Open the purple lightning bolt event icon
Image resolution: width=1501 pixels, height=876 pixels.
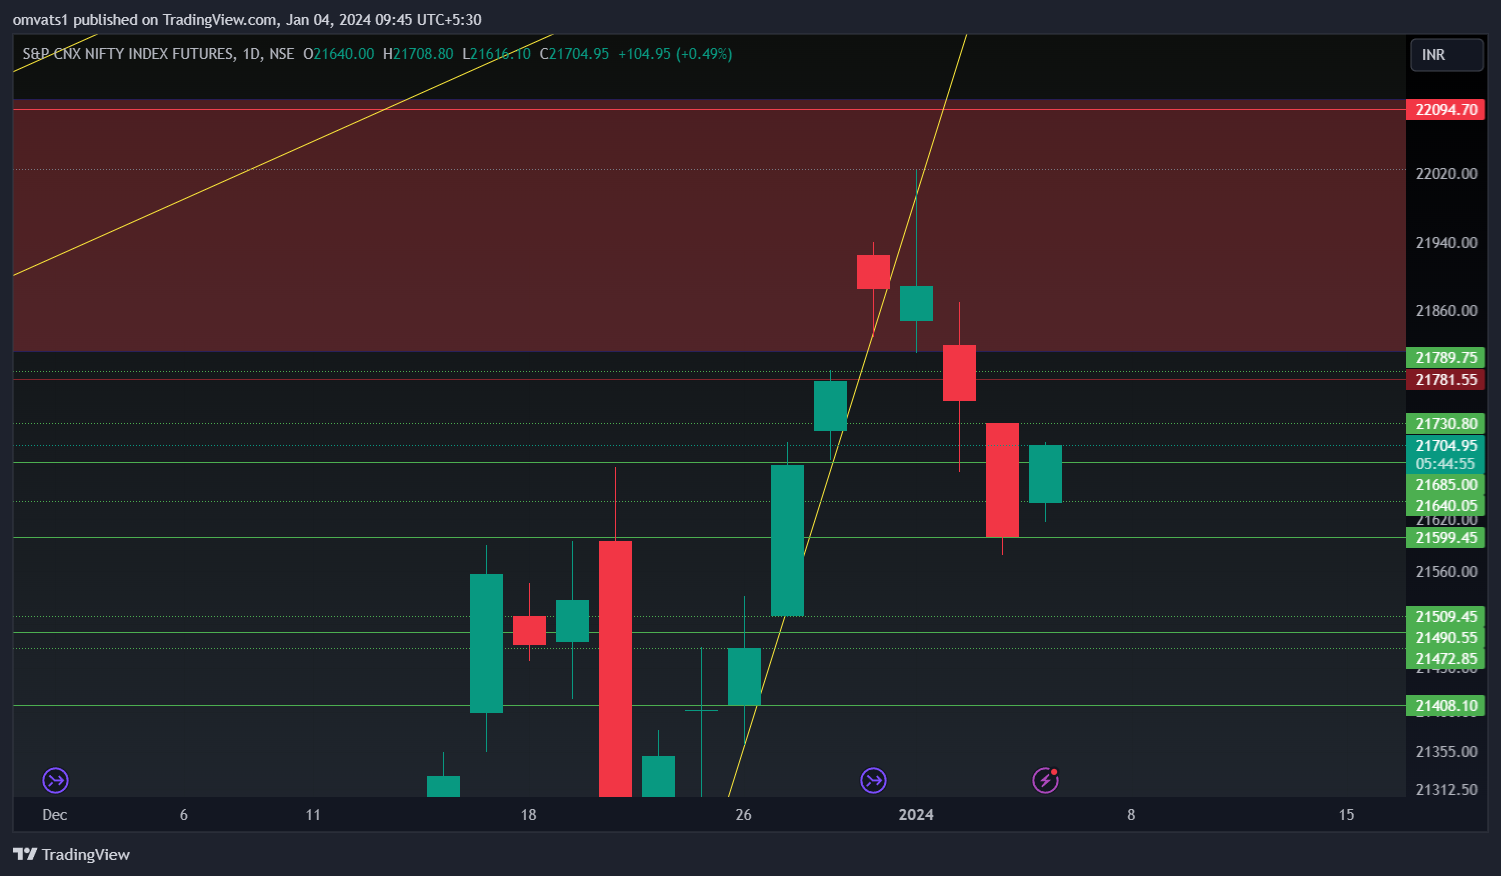(x=1046, y=780)
